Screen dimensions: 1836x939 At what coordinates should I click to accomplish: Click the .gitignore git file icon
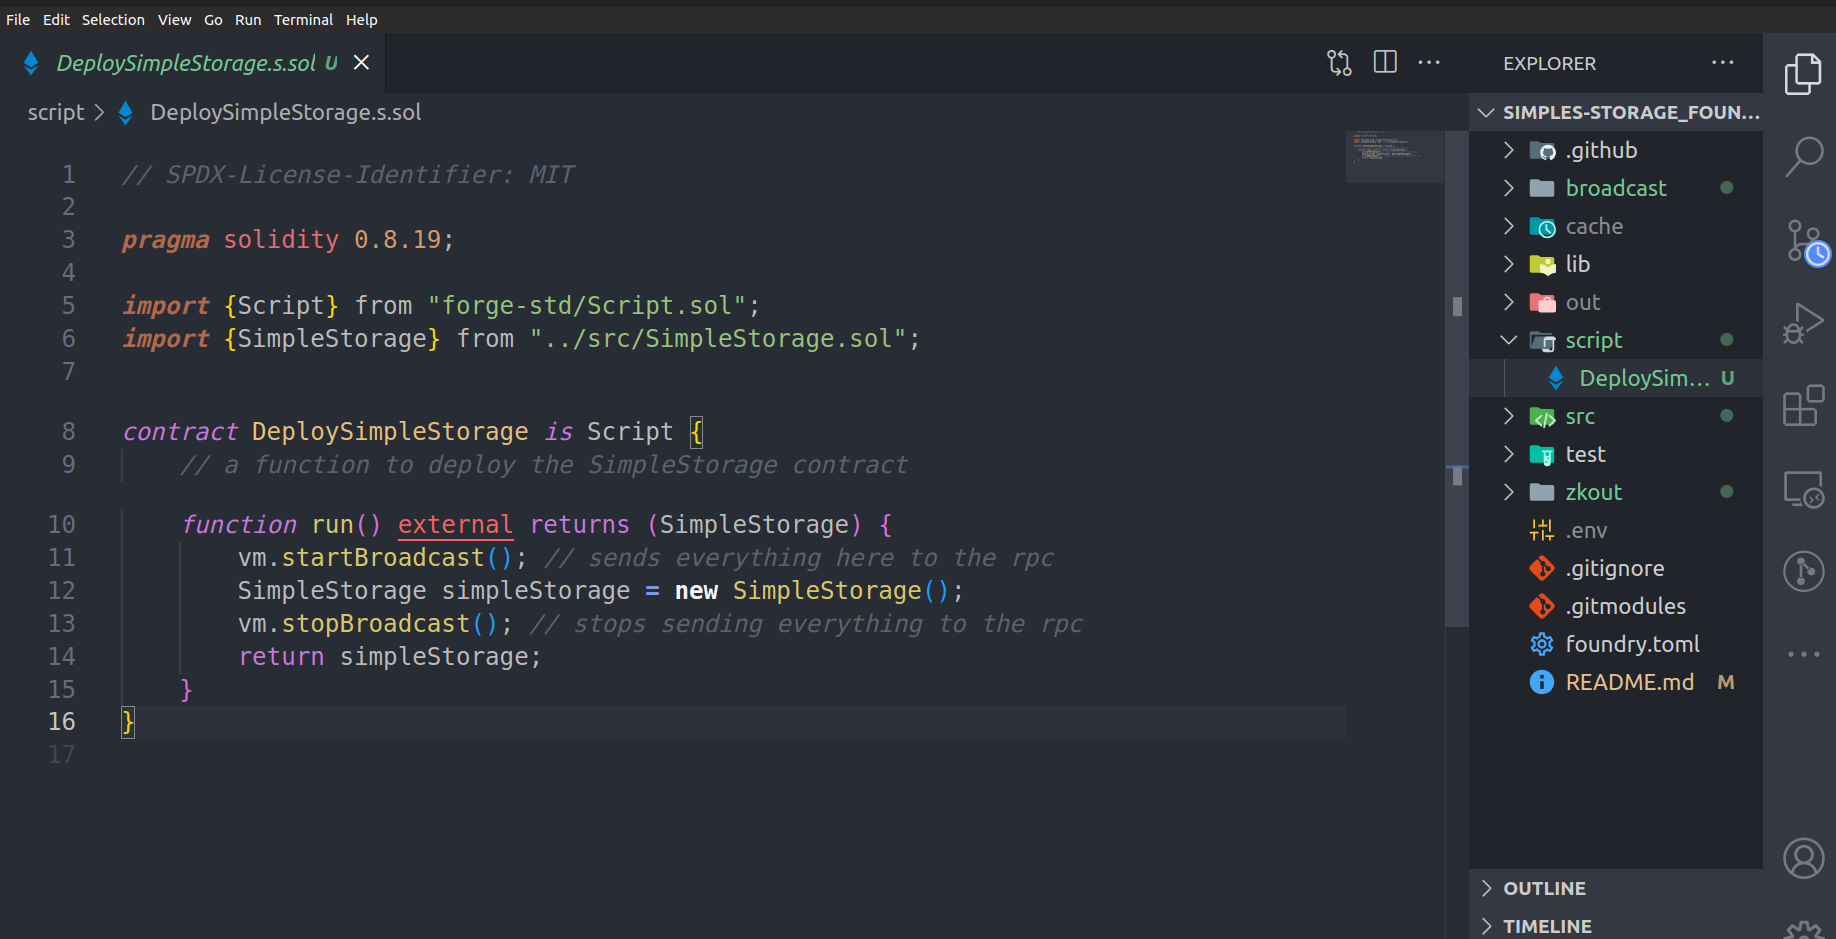click(1542, 568)
